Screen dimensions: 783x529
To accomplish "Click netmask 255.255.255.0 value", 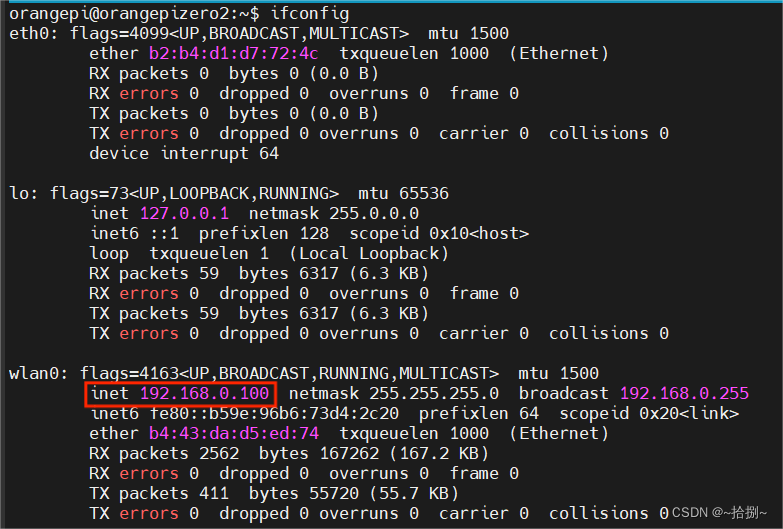I will (433, 394).
